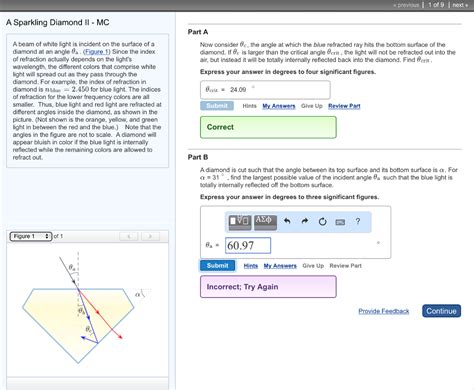Click the undo arrow in answer toolbar

tap(287, 221)
